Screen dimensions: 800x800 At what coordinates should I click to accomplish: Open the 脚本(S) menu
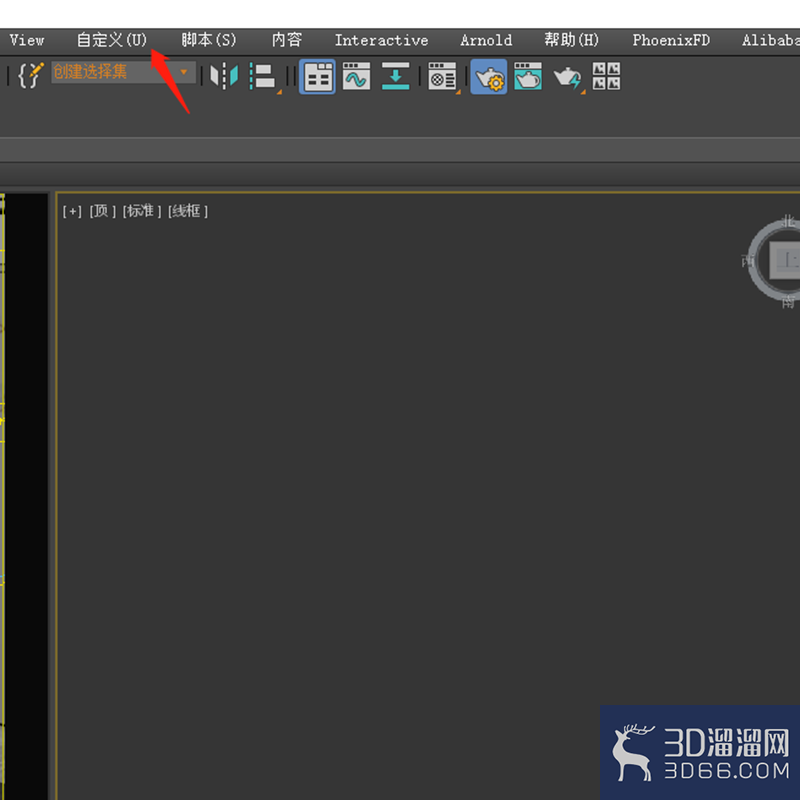click(209, 40)
